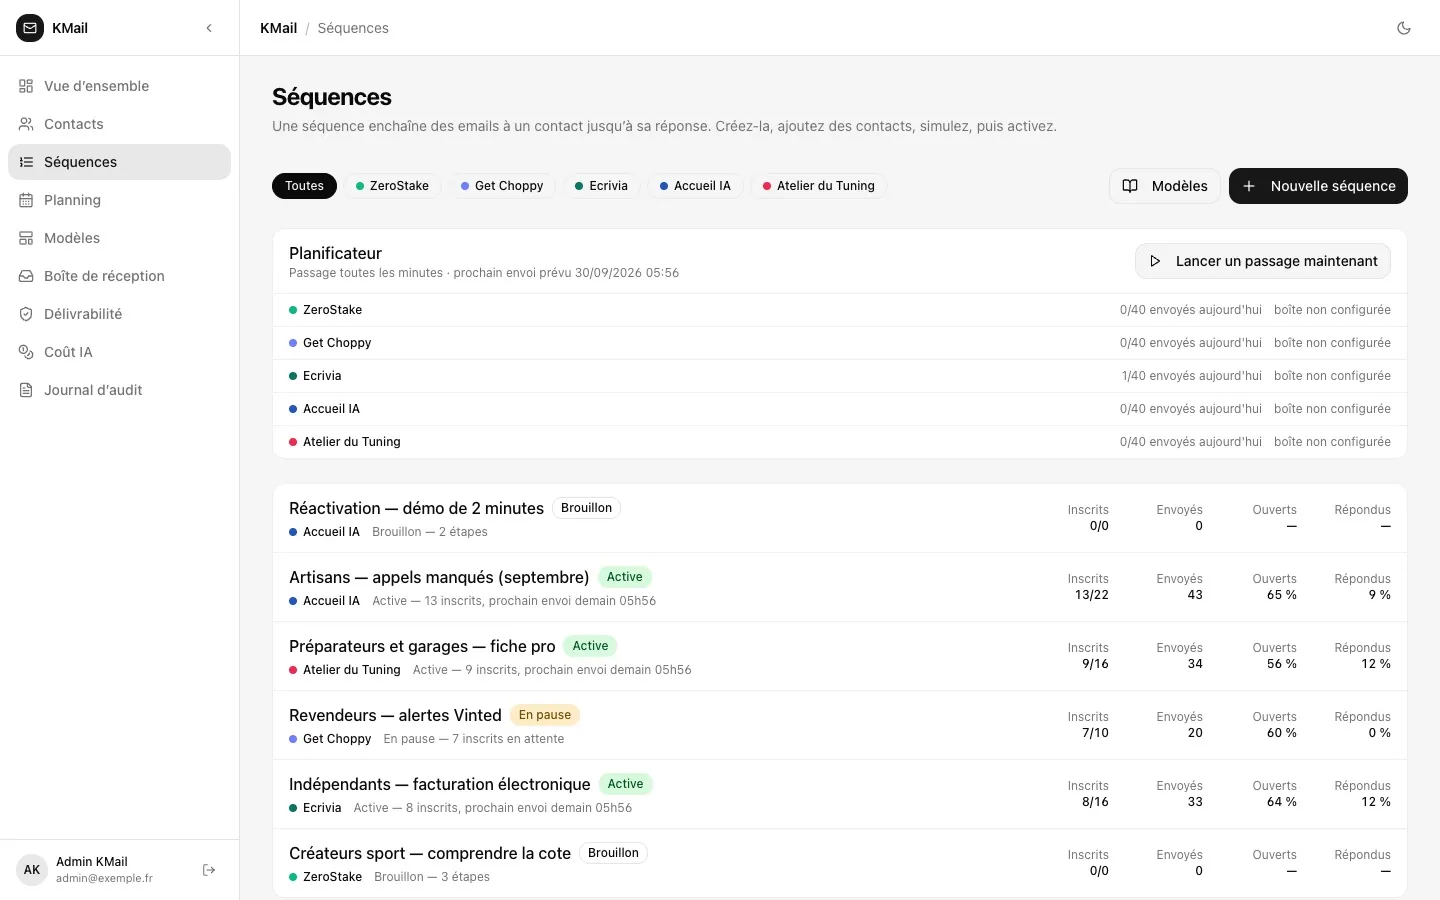Click the Séquences page heading

click(332, 97)
